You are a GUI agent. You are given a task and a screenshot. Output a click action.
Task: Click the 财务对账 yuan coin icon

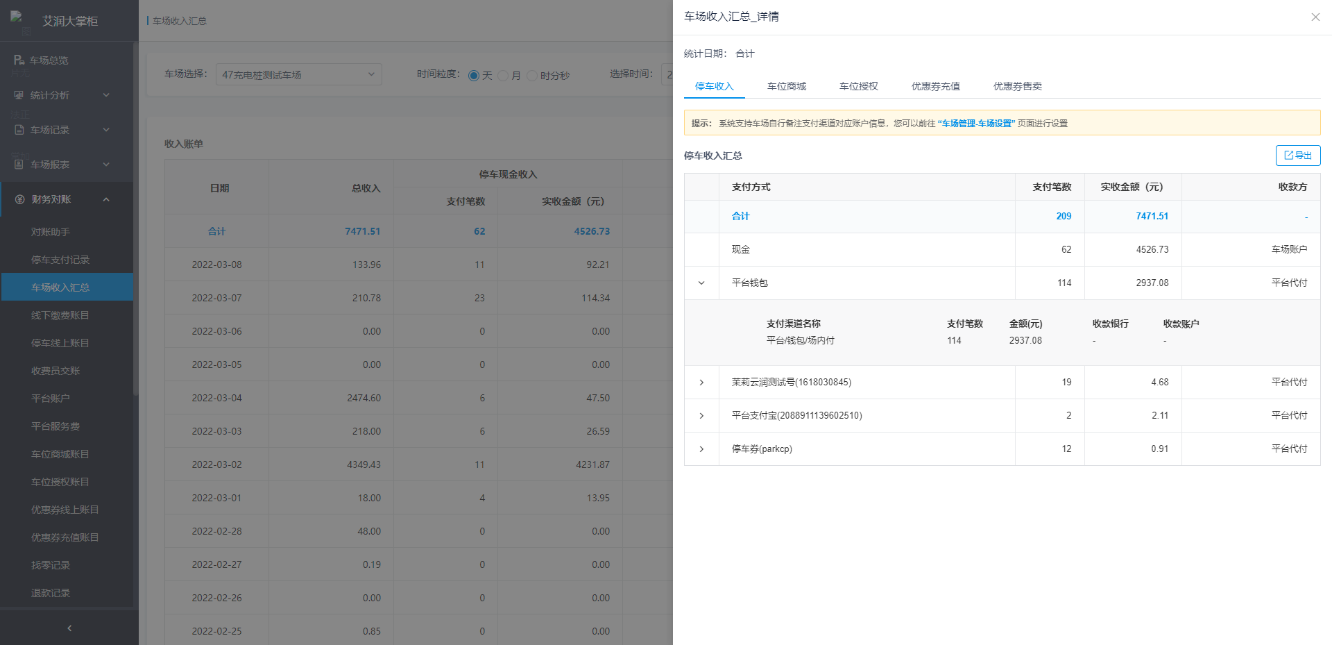(19, 199)
